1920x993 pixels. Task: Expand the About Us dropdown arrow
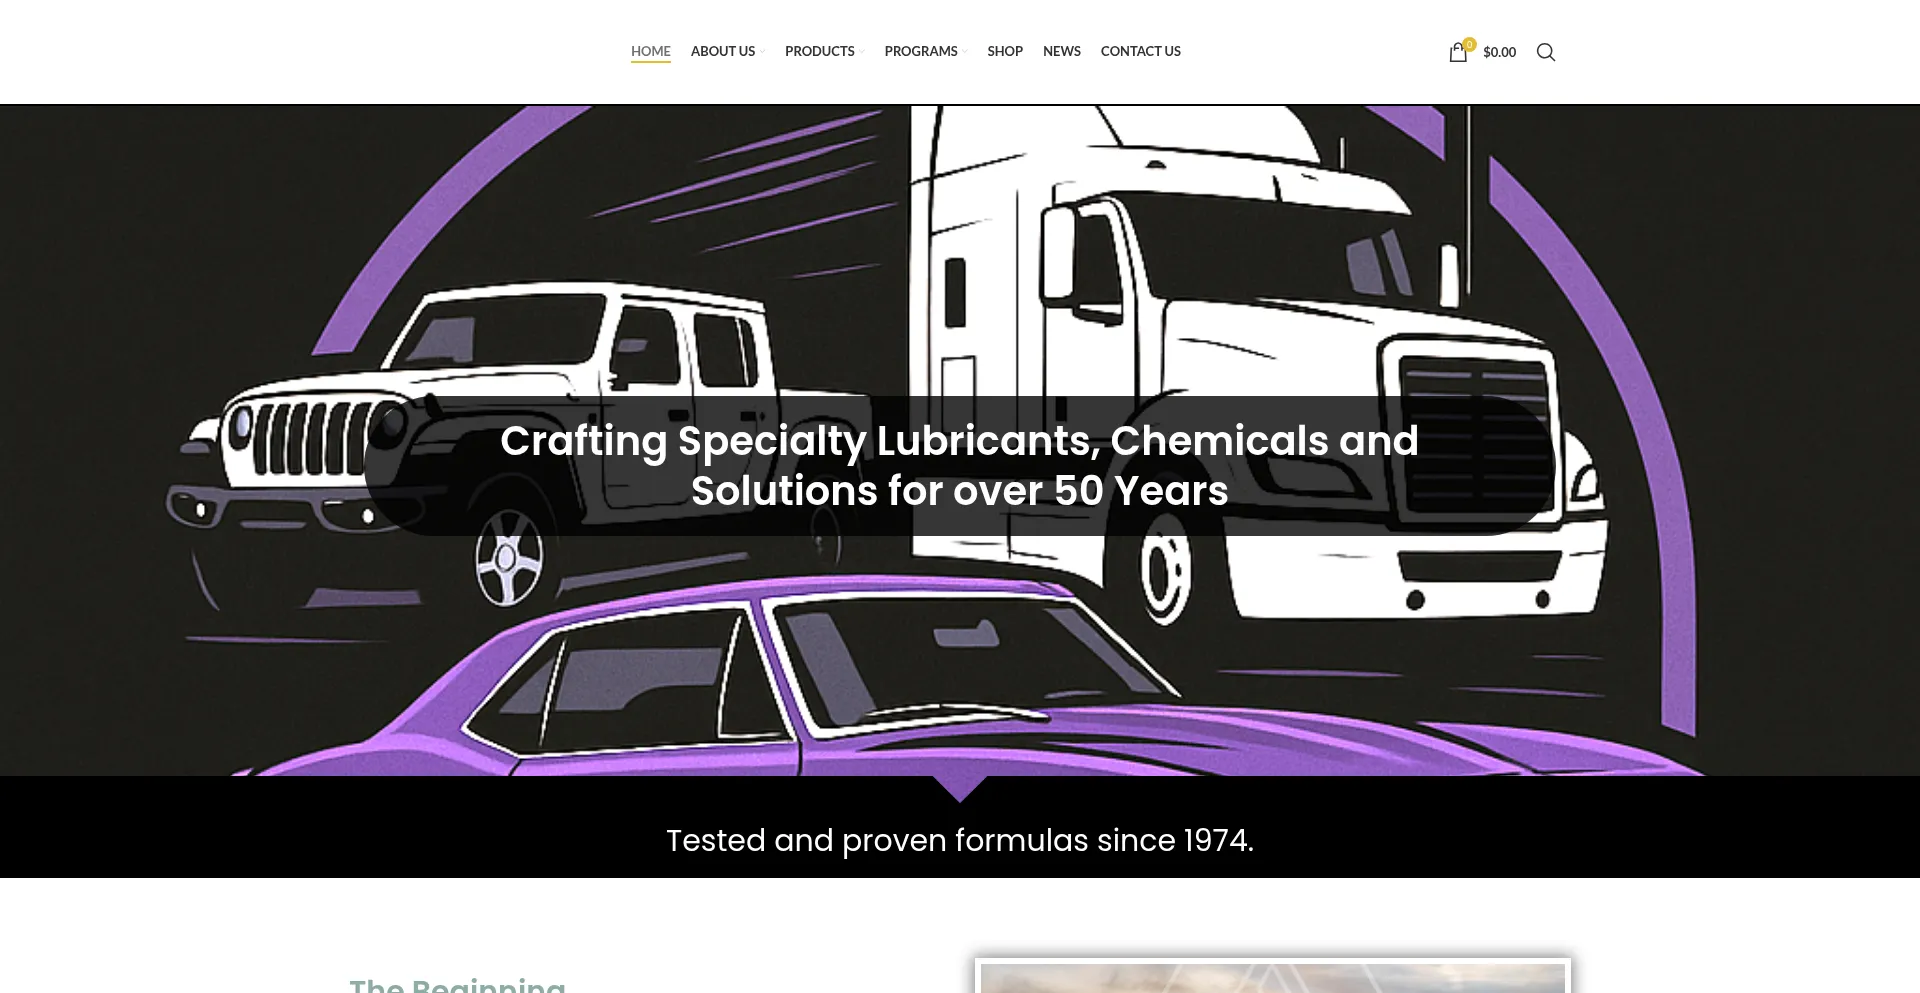(x=762, y=52)
